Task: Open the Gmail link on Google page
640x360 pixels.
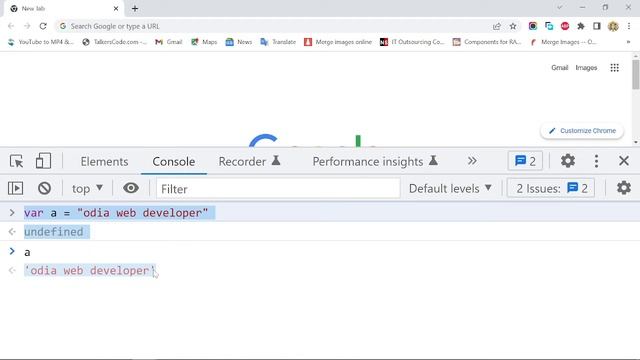Action: 560,68
